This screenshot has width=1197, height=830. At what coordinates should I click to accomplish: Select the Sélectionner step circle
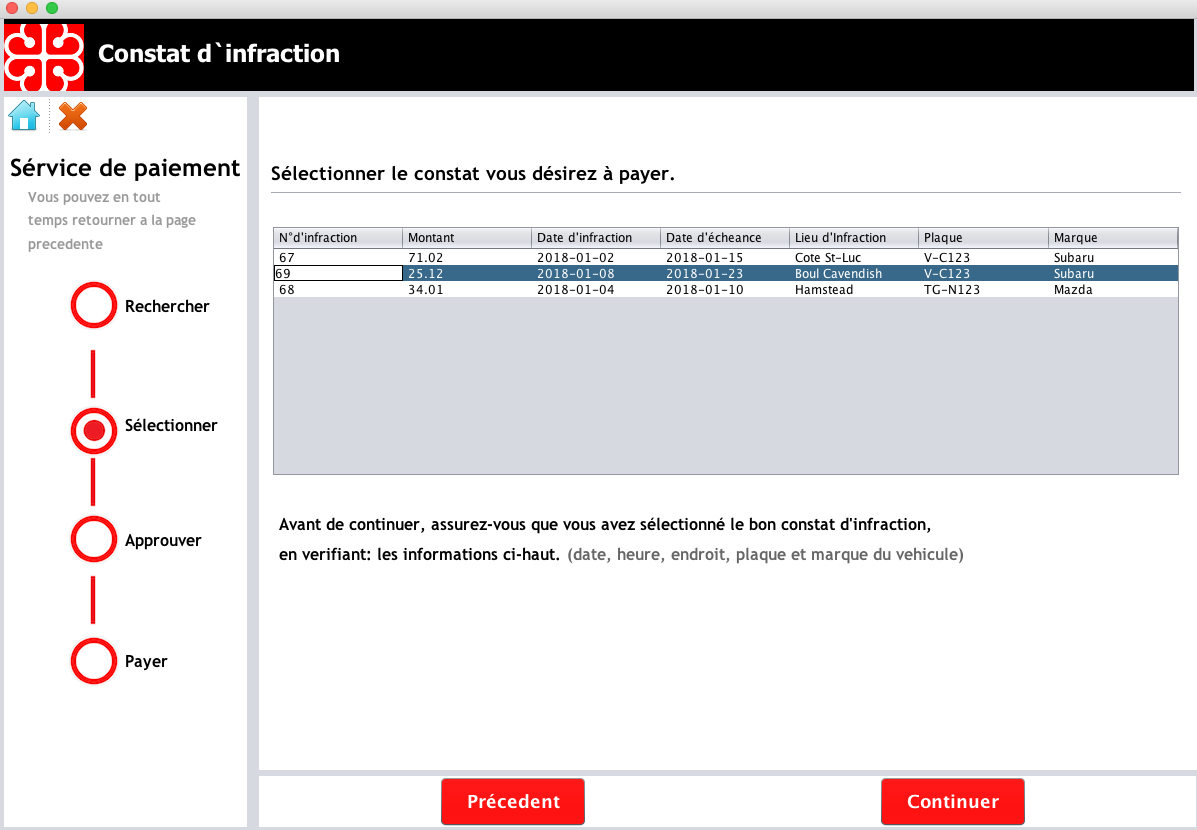tap(94, 431)
